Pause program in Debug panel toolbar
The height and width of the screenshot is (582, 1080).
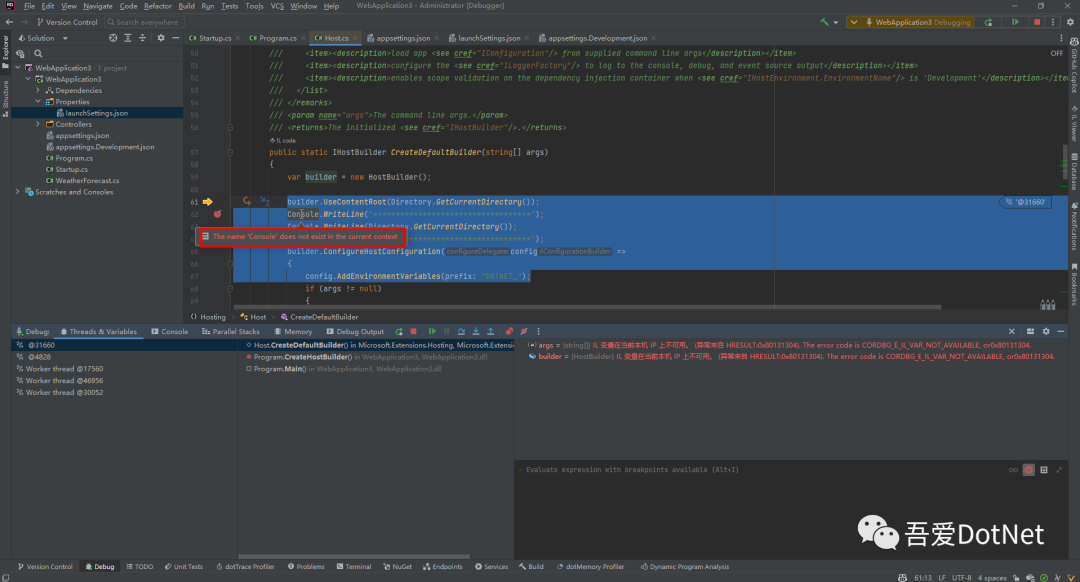(446, 331)
